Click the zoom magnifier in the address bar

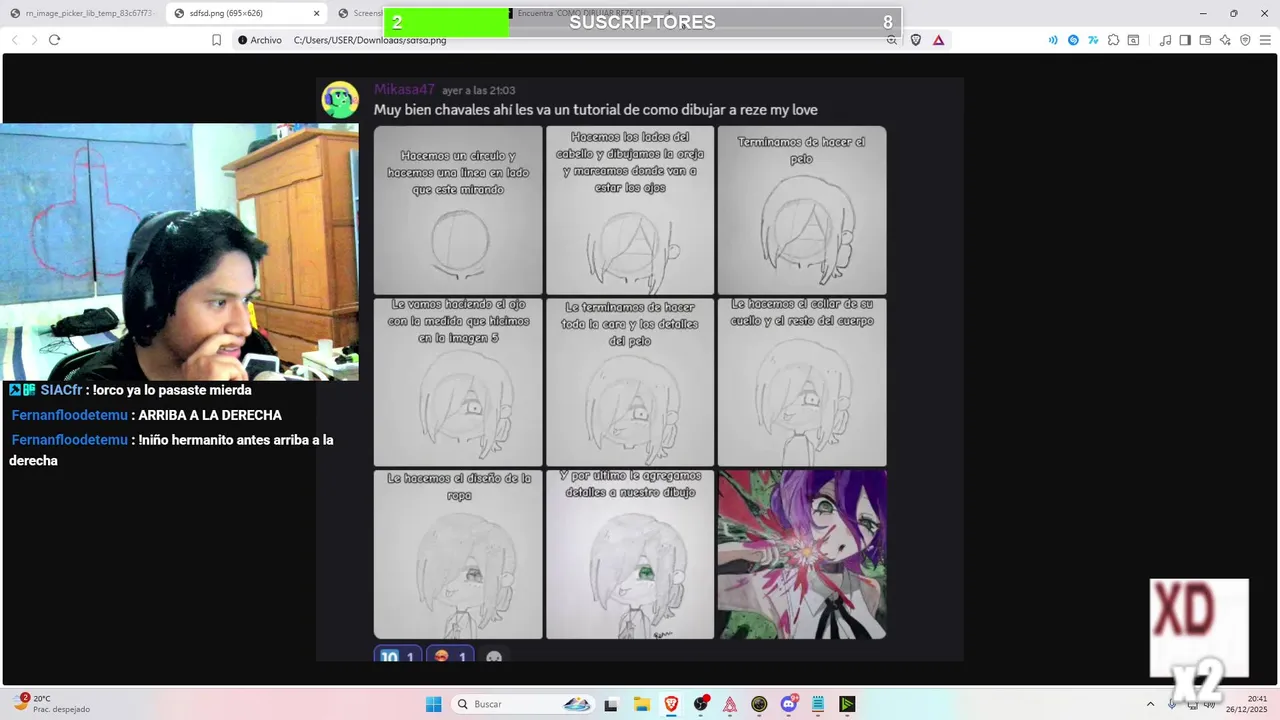[x=892, y=40]
